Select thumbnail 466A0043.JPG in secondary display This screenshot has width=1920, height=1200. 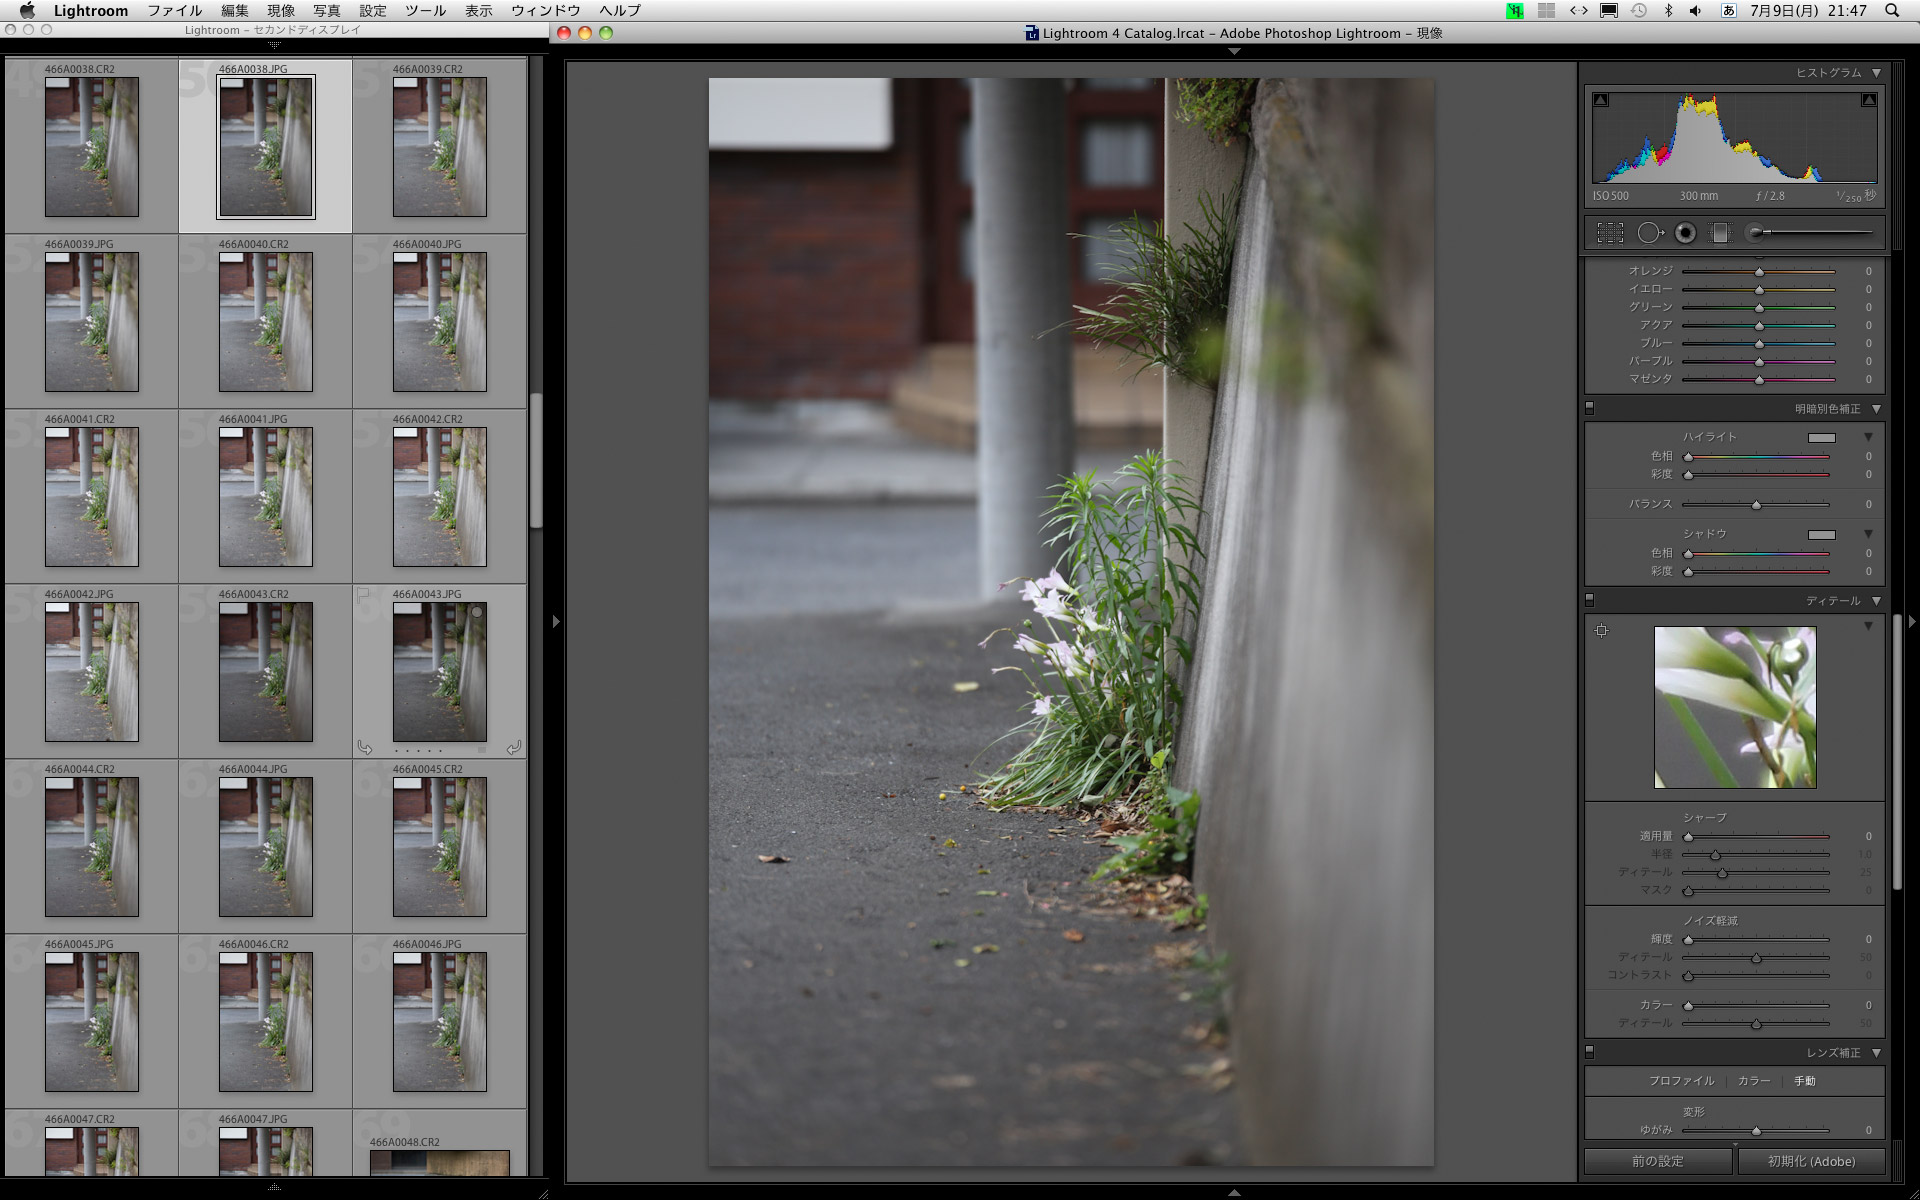coord(440,672)
